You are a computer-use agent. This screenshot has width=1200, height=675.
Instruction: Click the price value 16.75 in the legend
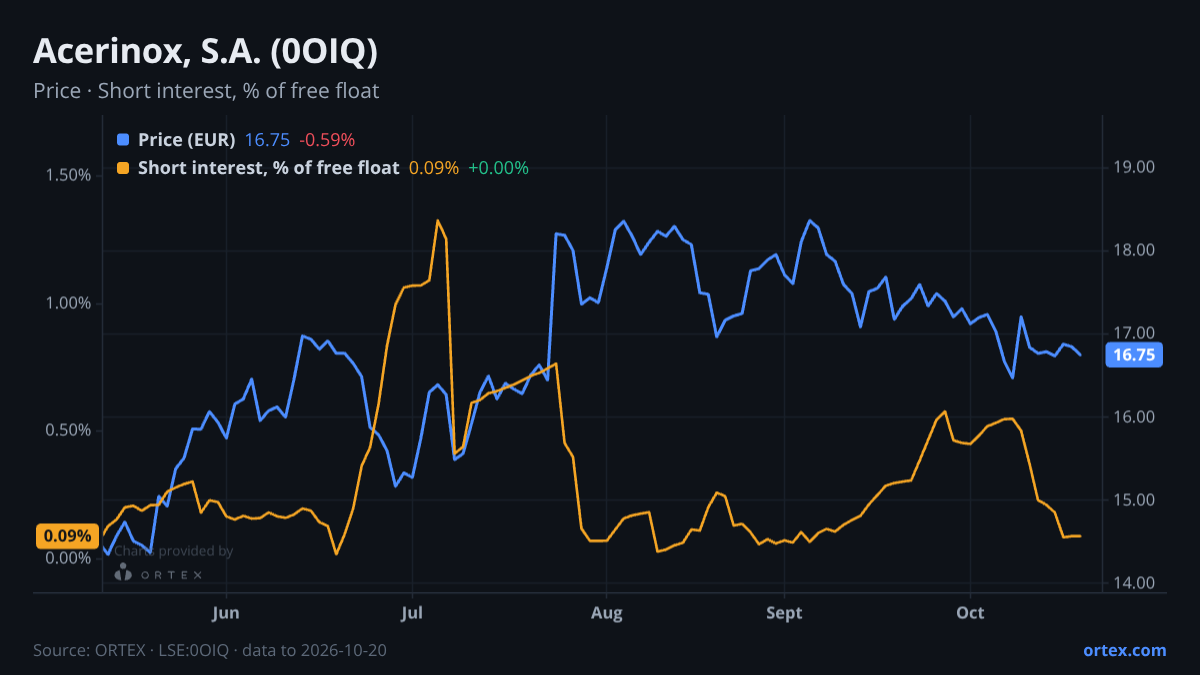point(267,140)
